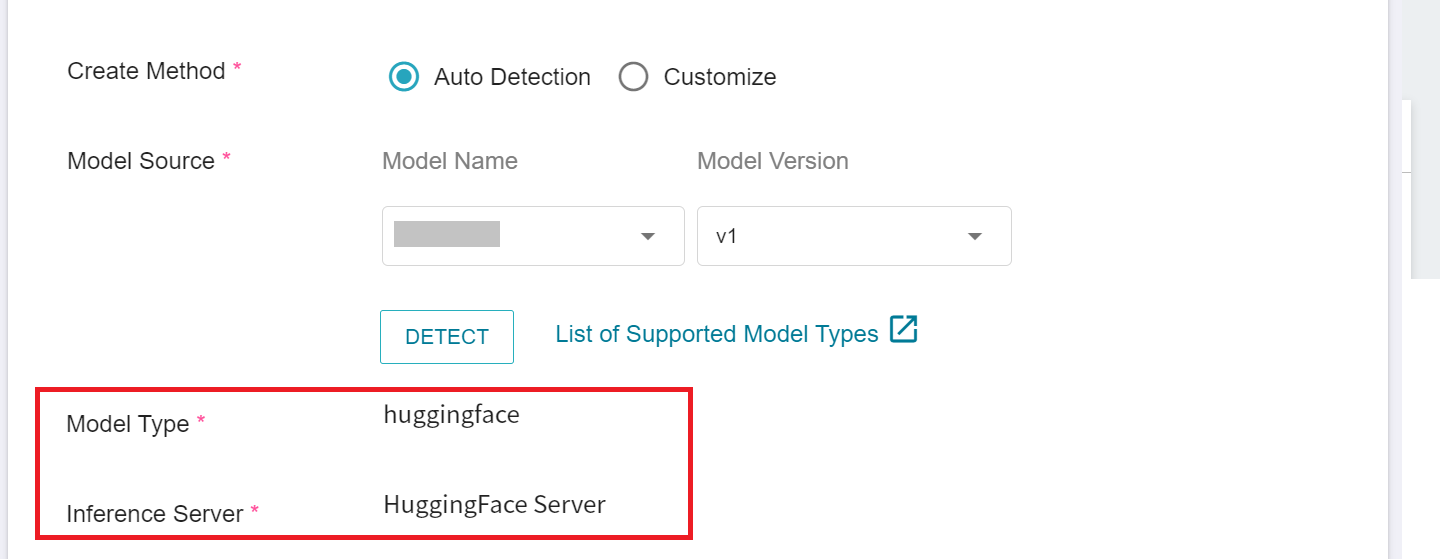Click the Model Type field label
The width and height of the screenshot is (1440, 559).
click(128, 424)
